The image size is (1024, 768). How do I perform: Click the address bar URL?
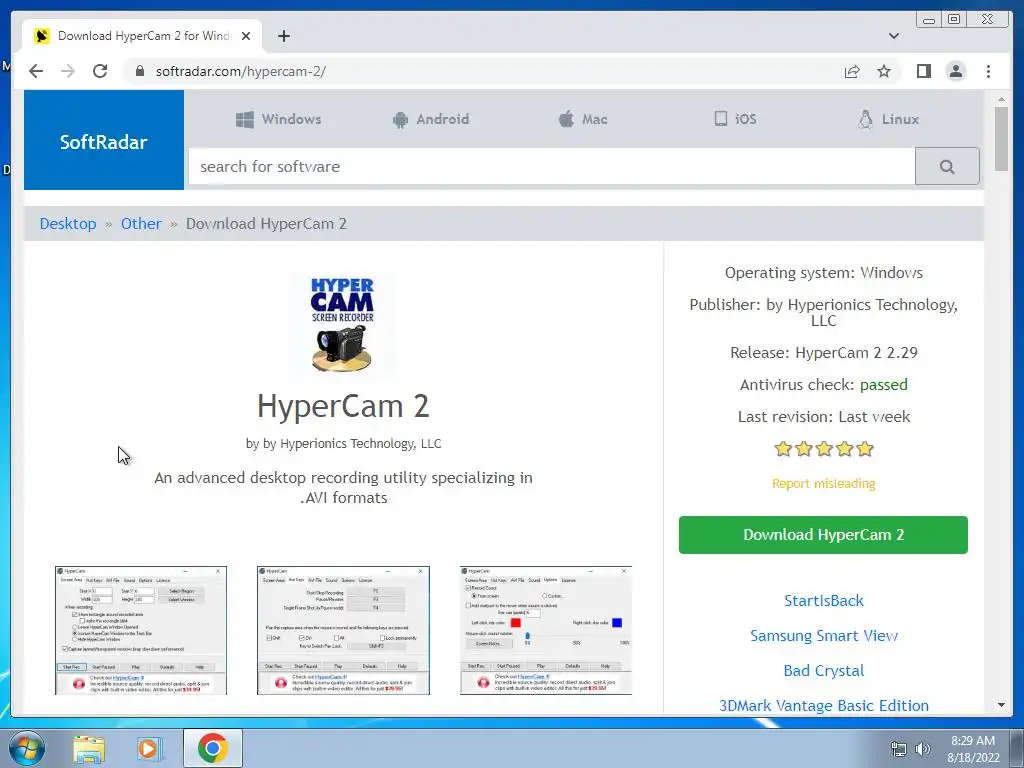(240, 71)
